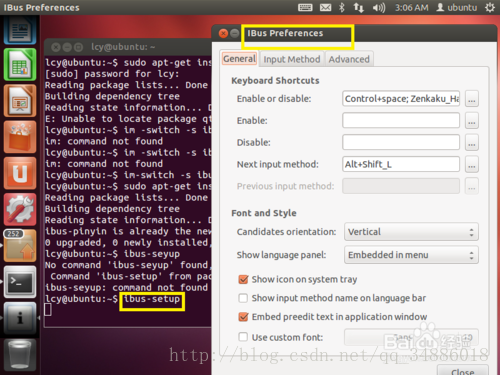The image size is (500, 375).
Task: Click the ibus-setup command in terminal
Action: click(x=152, y=299)
